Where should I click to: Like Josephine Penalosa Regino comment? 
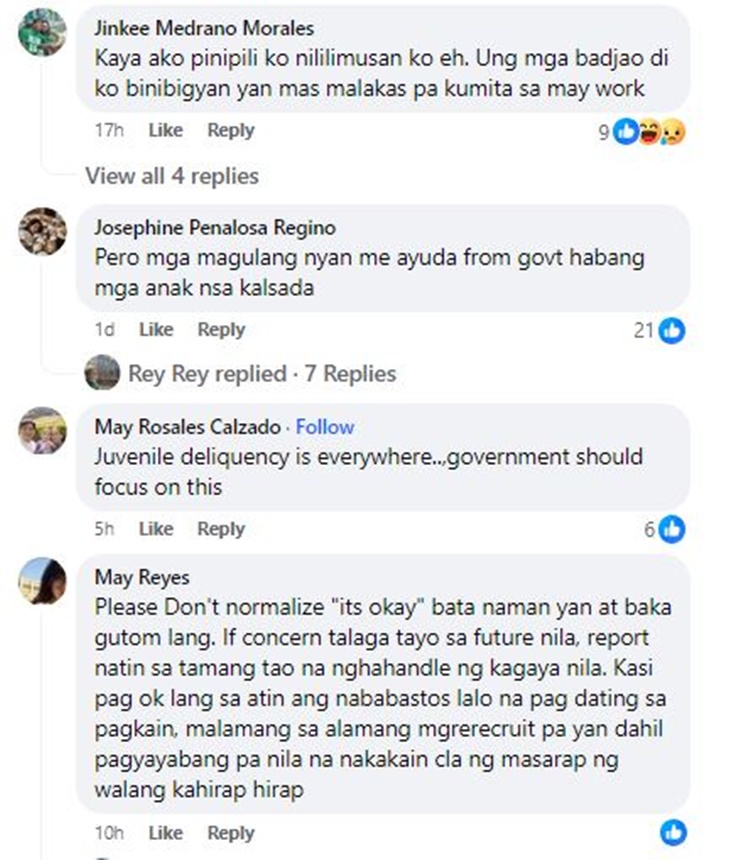click(x=156, y=330)
